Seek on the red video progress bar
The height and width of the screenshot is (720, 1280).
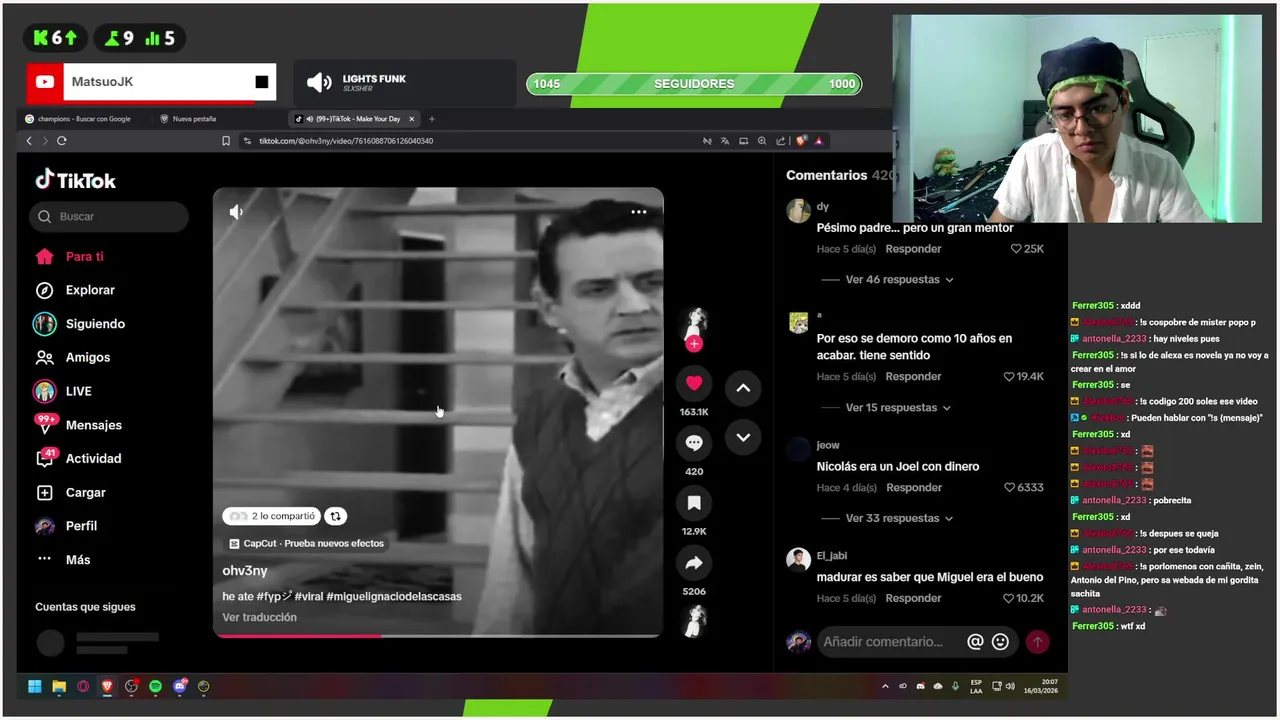pos(438,635)
